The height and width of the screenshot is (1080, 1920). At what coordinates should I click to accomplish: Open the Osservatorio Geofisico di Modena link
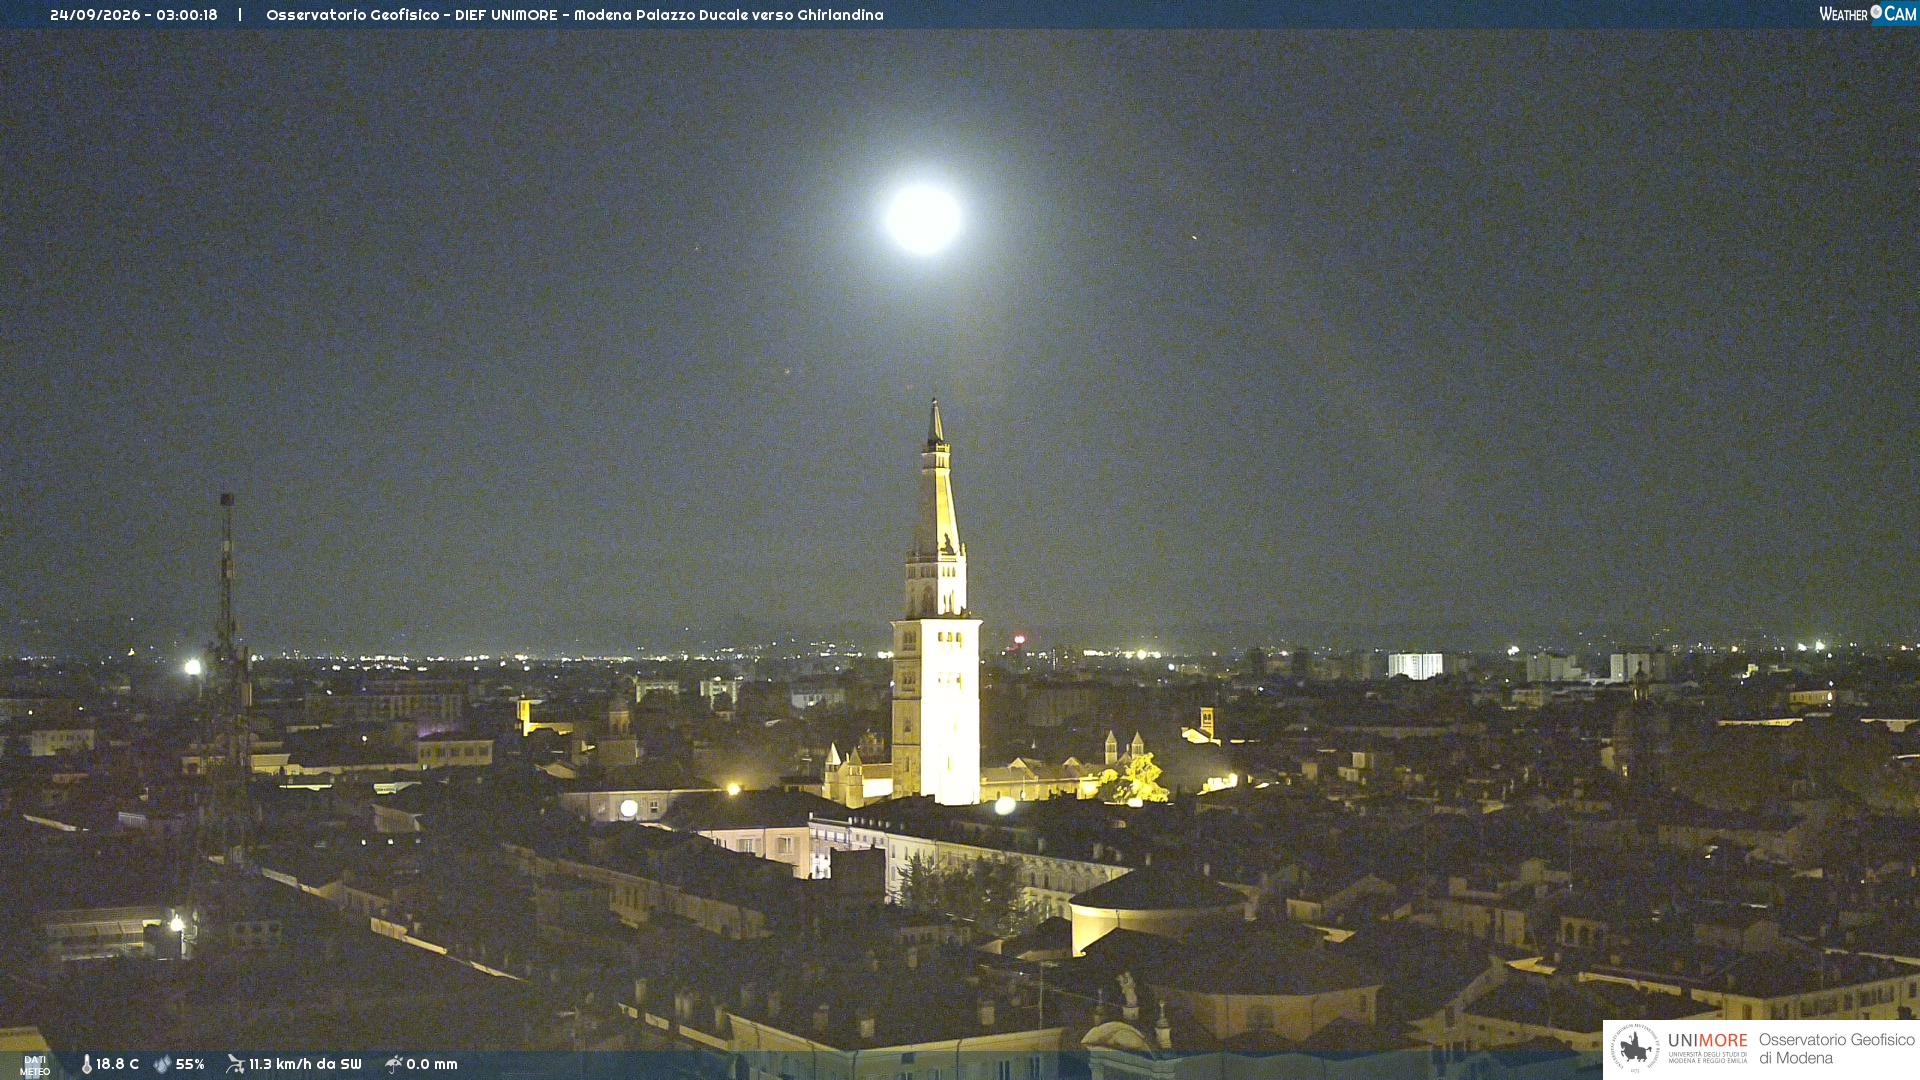pos(1836,1049)
